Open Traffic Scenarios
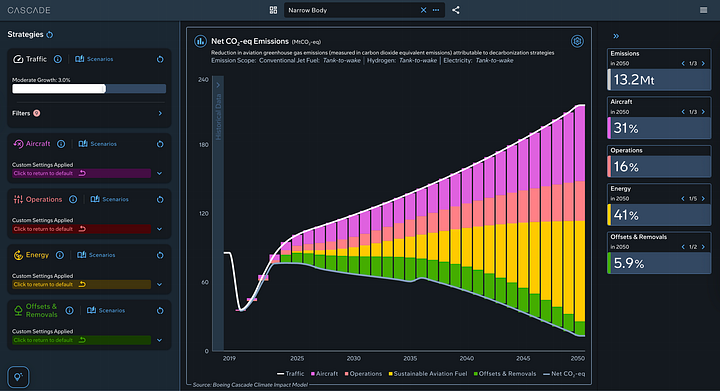The height and width of the screenshot is (391, 720). [x=94, y=59]
